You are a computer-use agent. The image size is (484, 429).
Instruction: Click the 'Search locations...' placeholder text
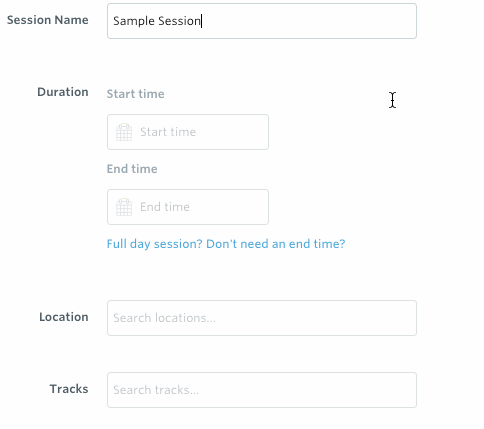tap(164, 318)
